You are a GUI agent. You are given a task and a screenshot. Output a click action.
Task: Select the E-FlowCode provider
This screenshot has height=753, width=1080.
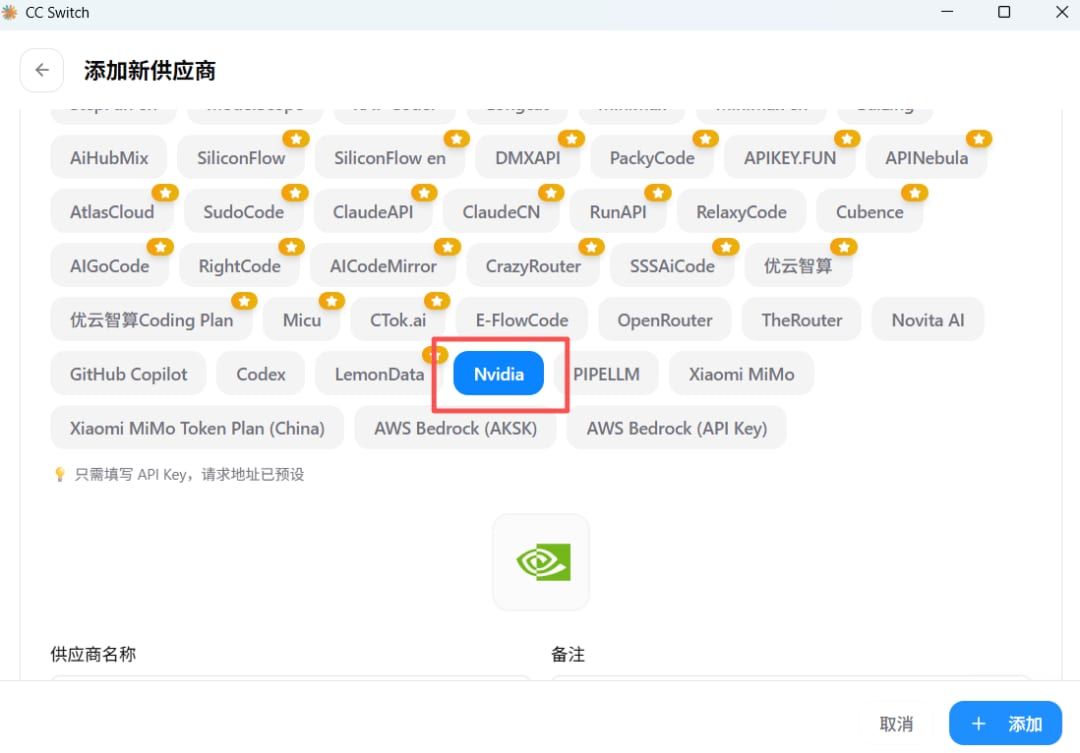point(522,320)
